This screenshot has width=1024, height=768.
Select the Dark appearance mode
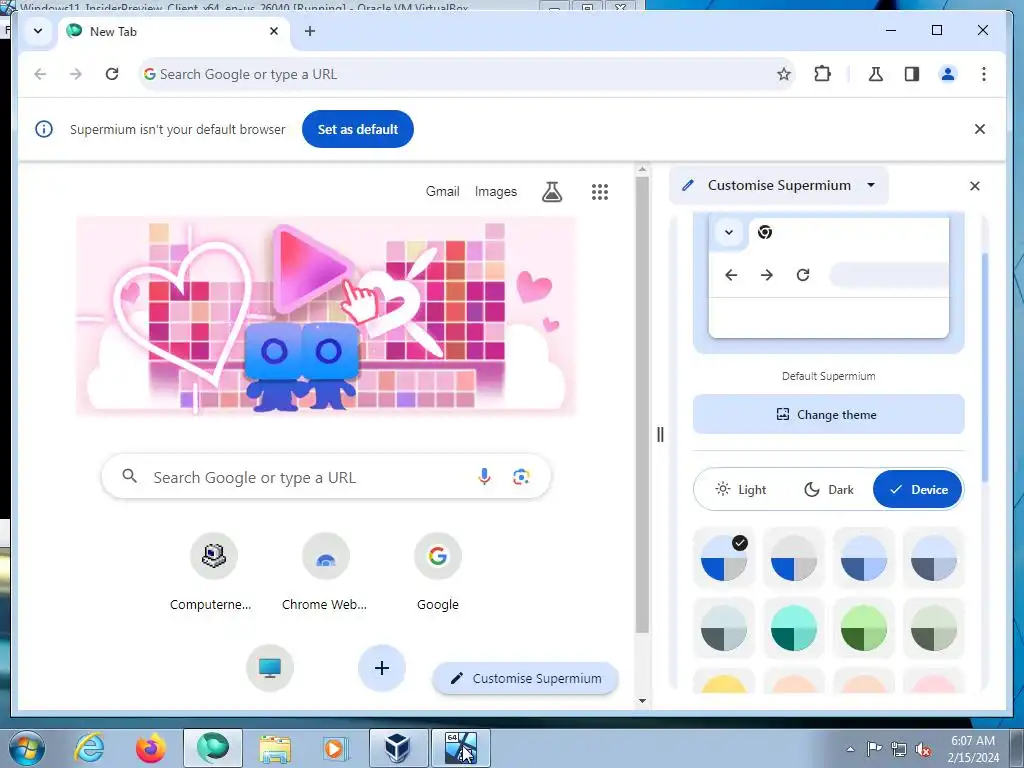[828, 489]
